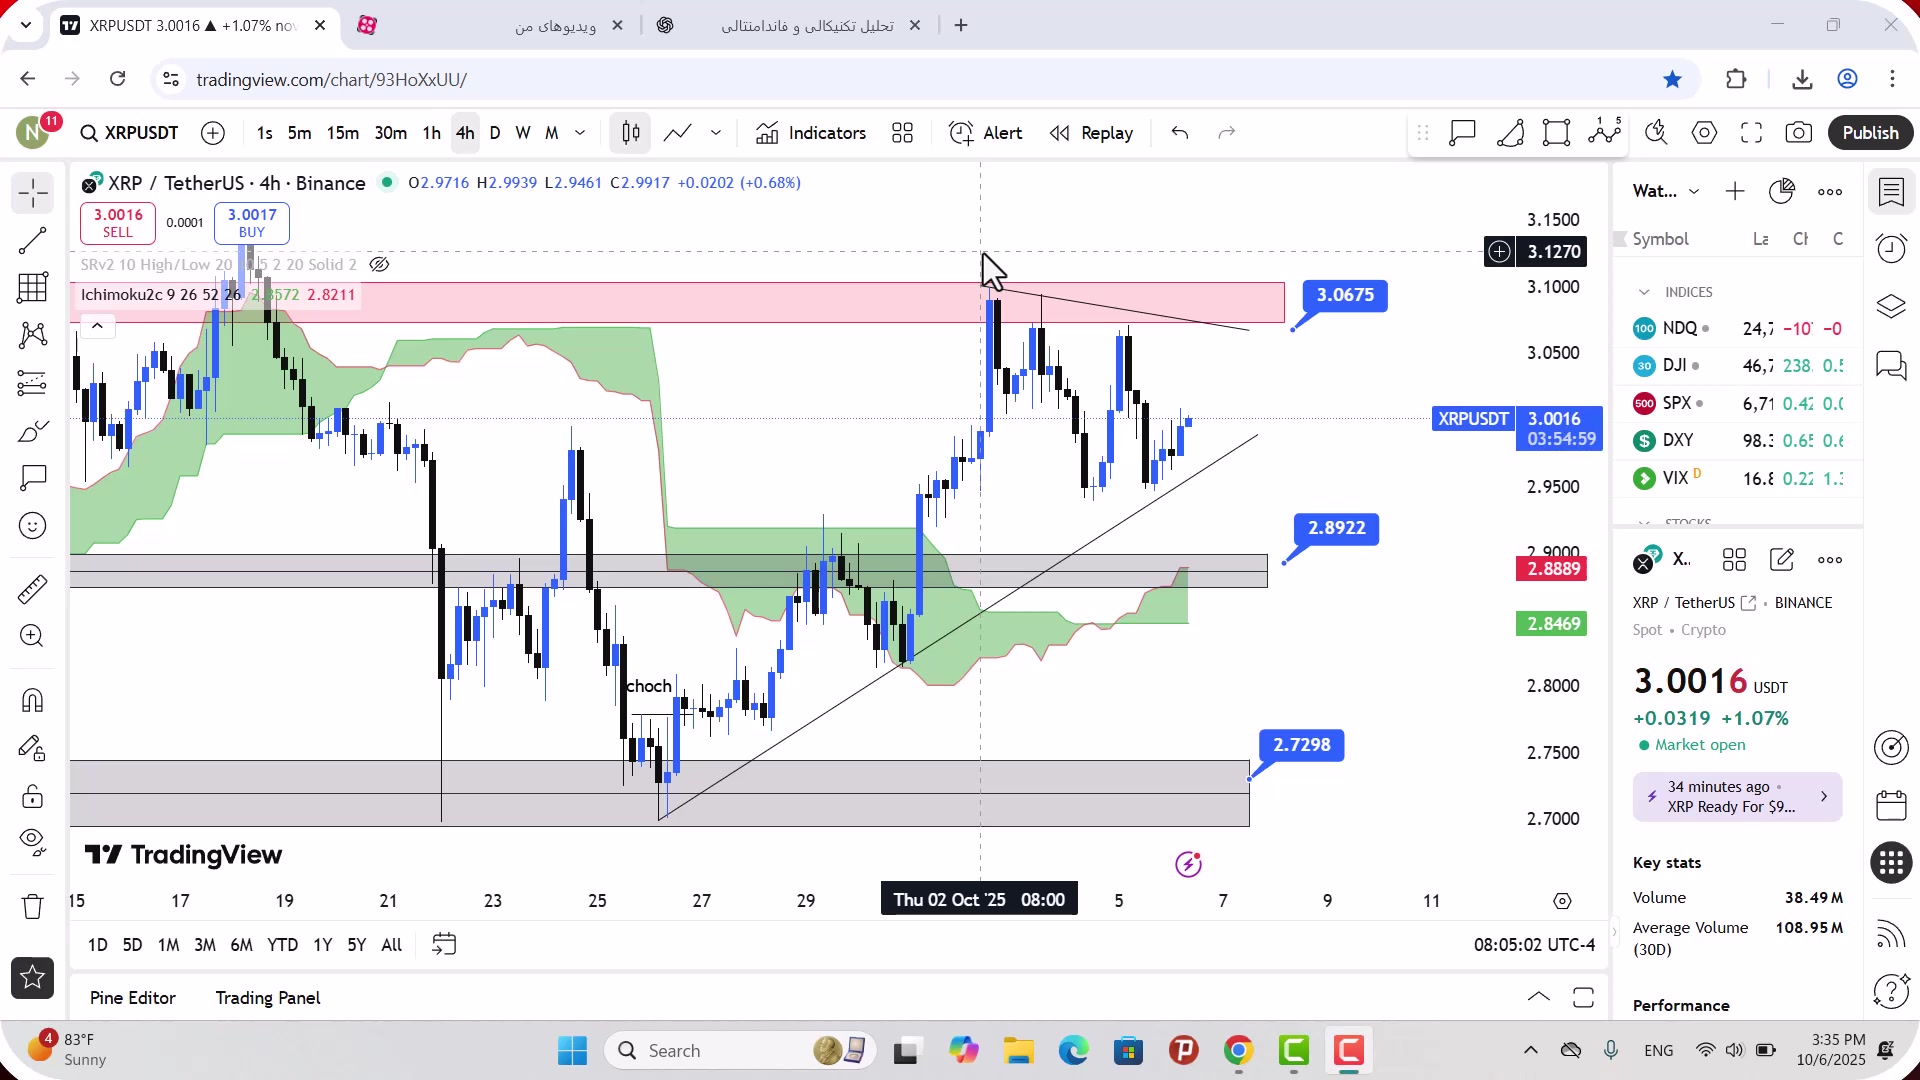
Task: Select the VIX watchlist row
Action: (1738, 478)
